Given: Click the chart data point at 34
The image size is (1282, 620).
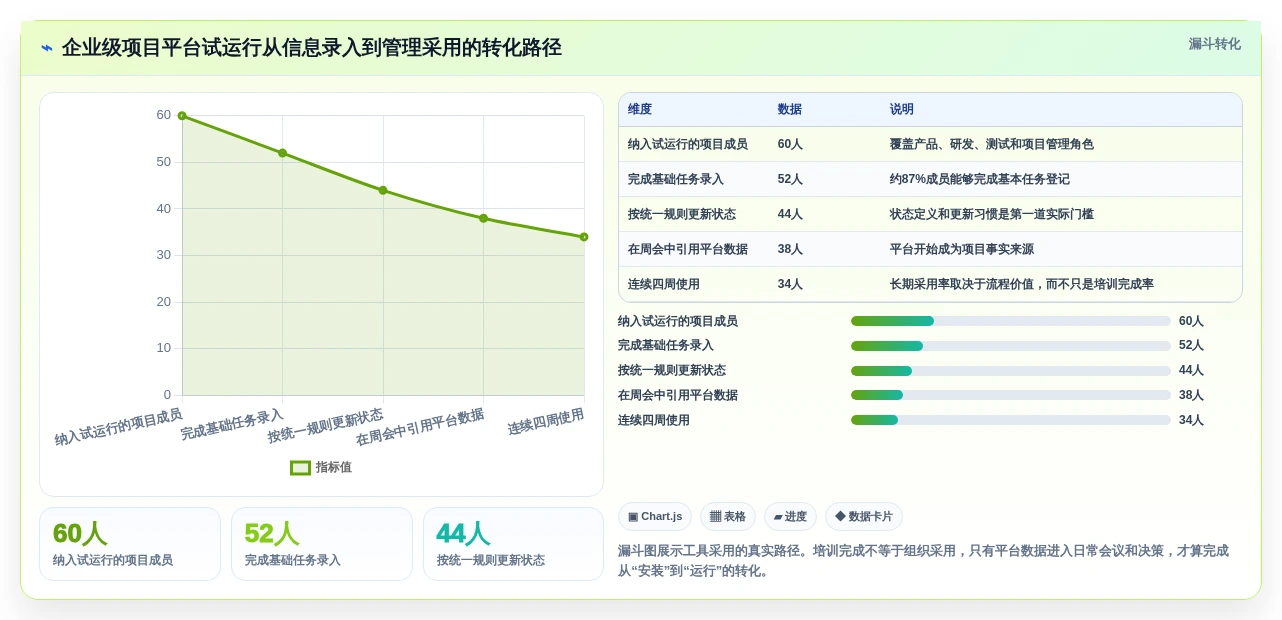Looking at the screenshot, I should pos(584,237).
